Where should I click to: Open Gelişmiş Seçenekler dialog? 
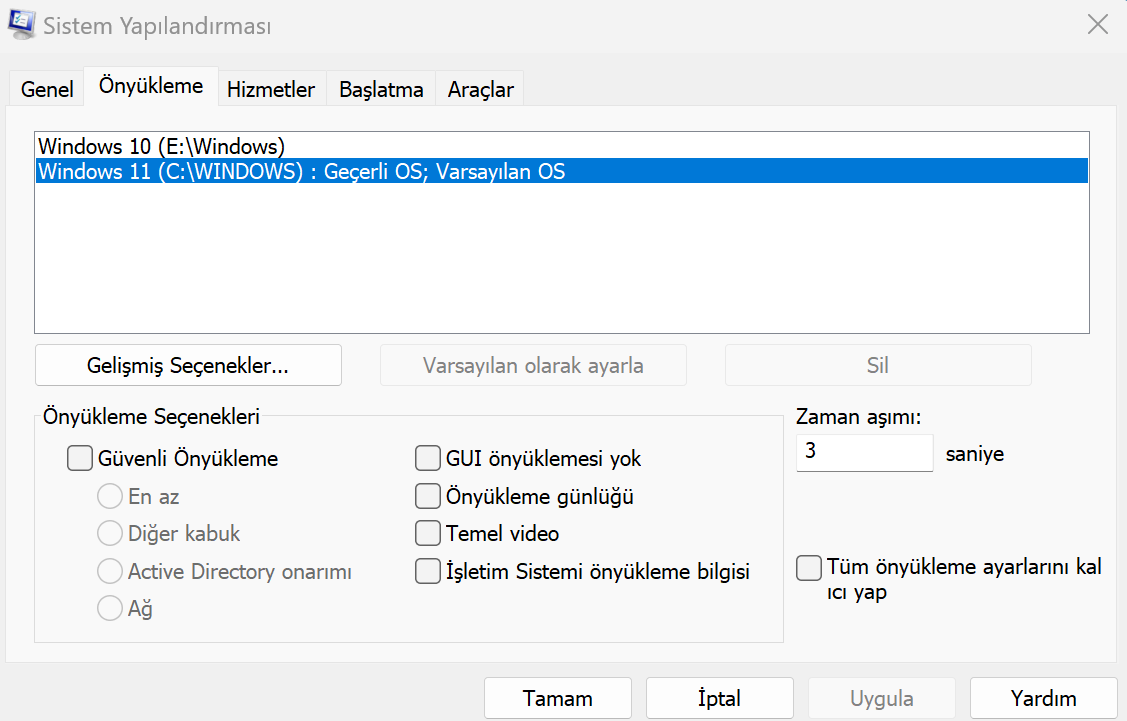188,365
